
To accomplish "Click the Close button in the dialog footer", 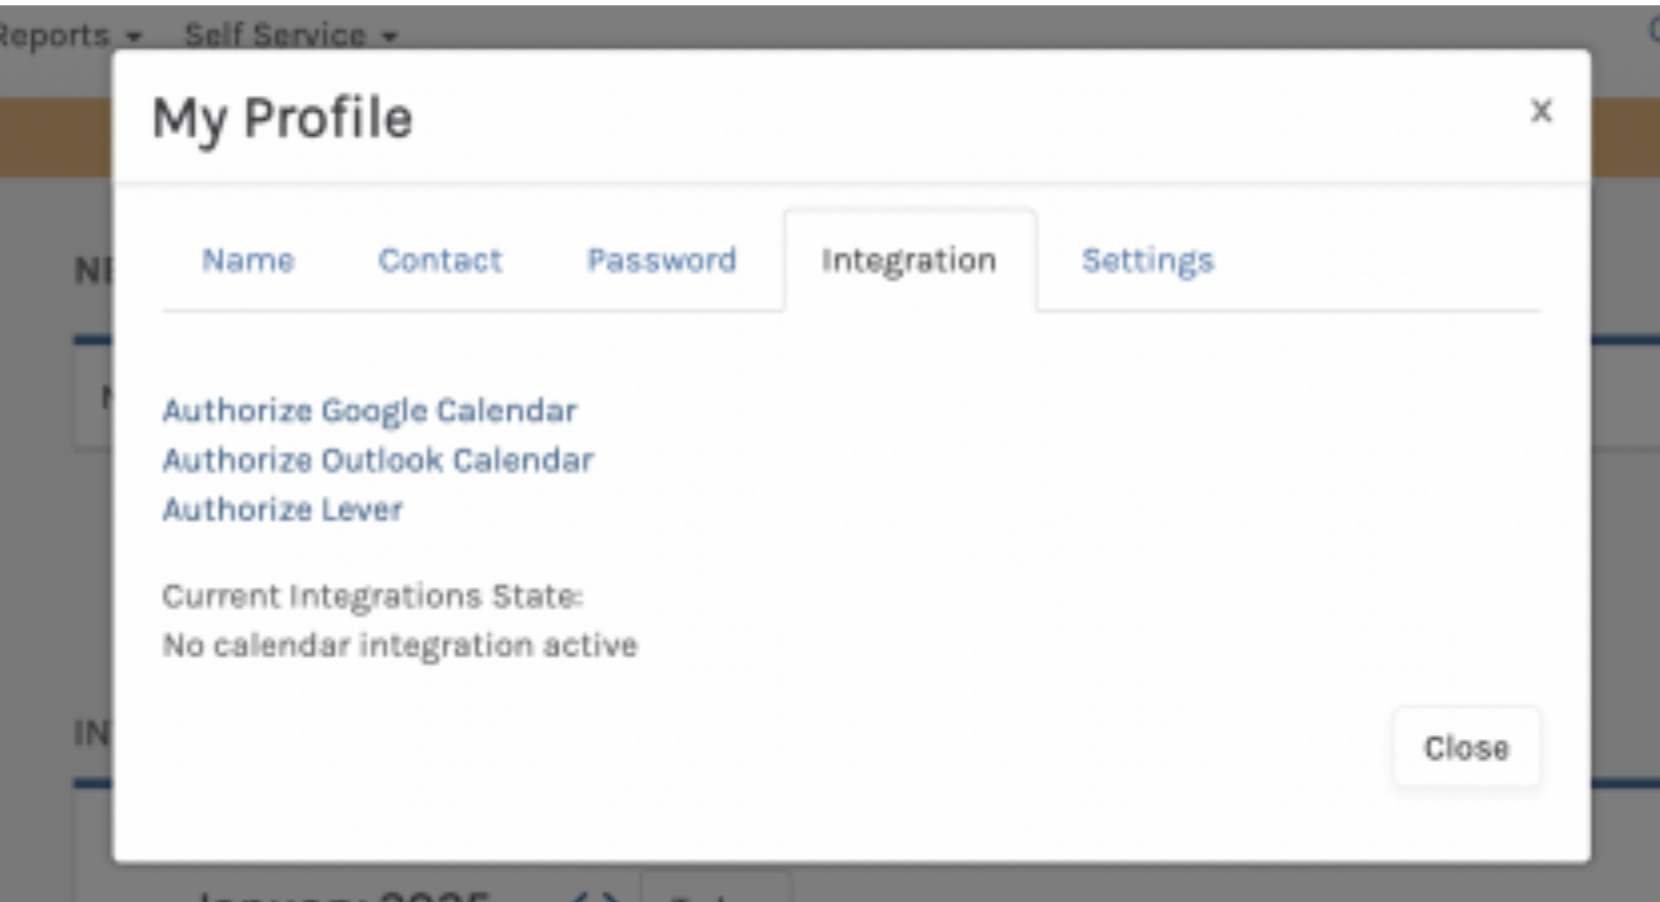I will (1466, 747).
